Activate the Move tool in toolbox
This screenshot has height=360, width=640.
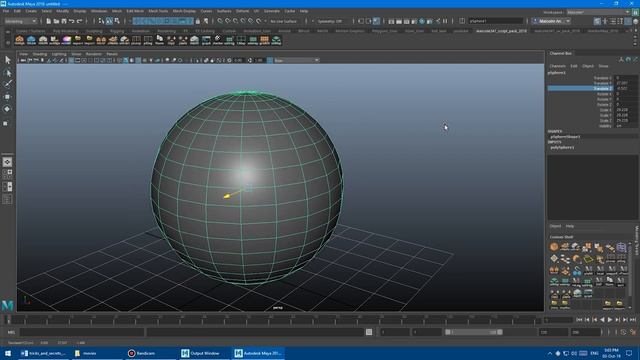tap(7, 97)
